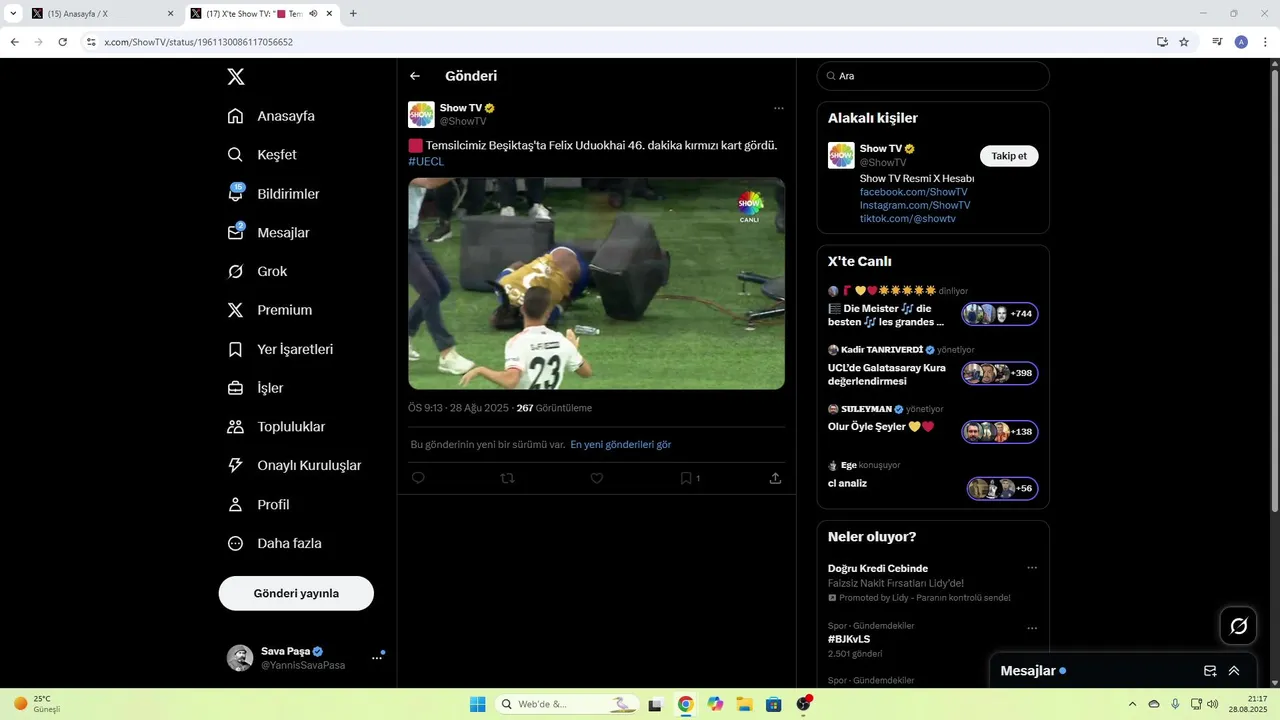Open tiktok.com/@showtv link

(908, 218)
